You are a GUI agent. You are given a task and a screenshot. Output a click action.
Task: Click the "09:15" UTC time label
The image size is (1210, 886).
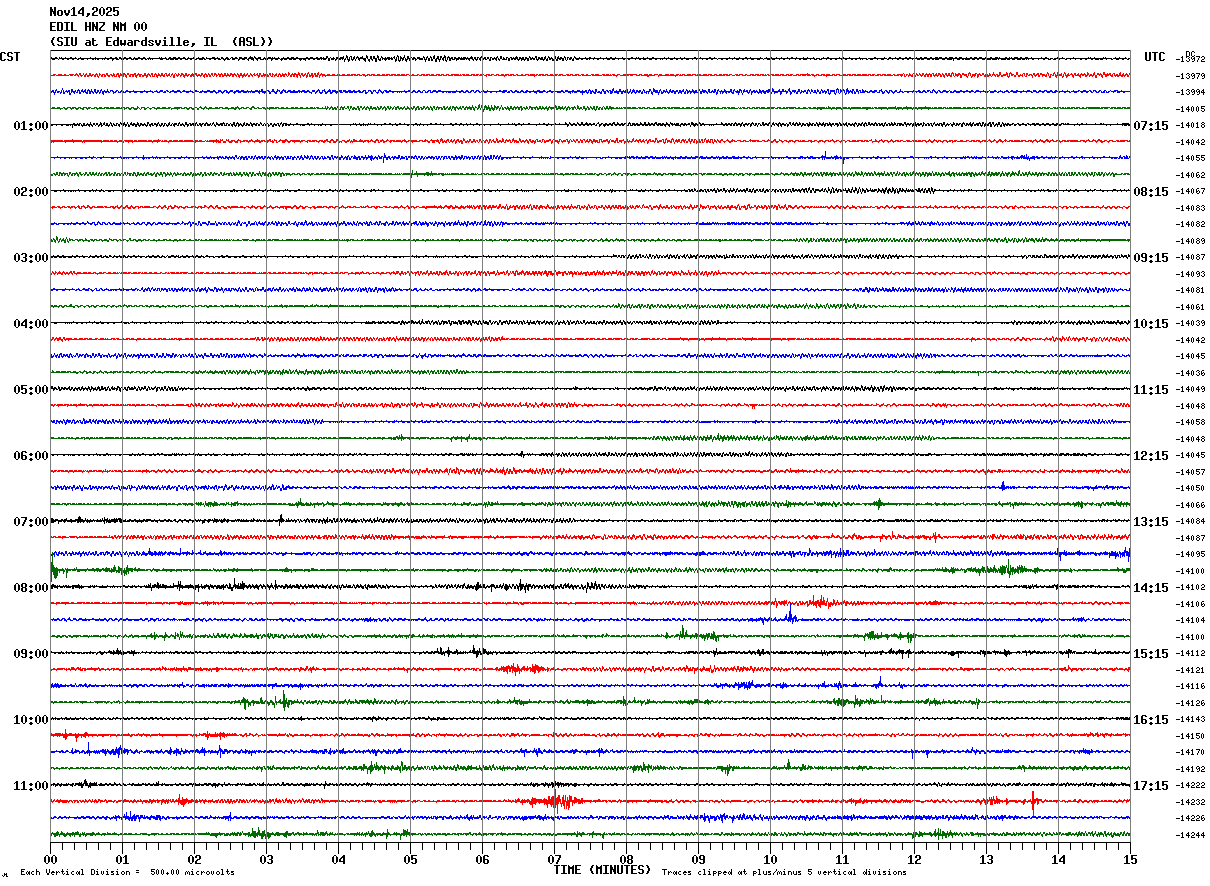pyautogui.click(x=1151, y=258)
